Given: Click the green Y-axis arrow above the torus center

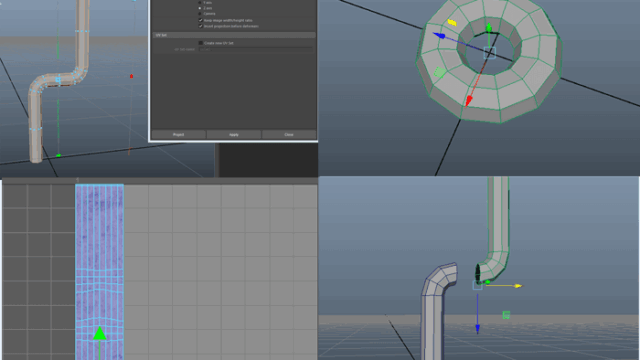Looking at the screenshot, I should pos(489,28).
